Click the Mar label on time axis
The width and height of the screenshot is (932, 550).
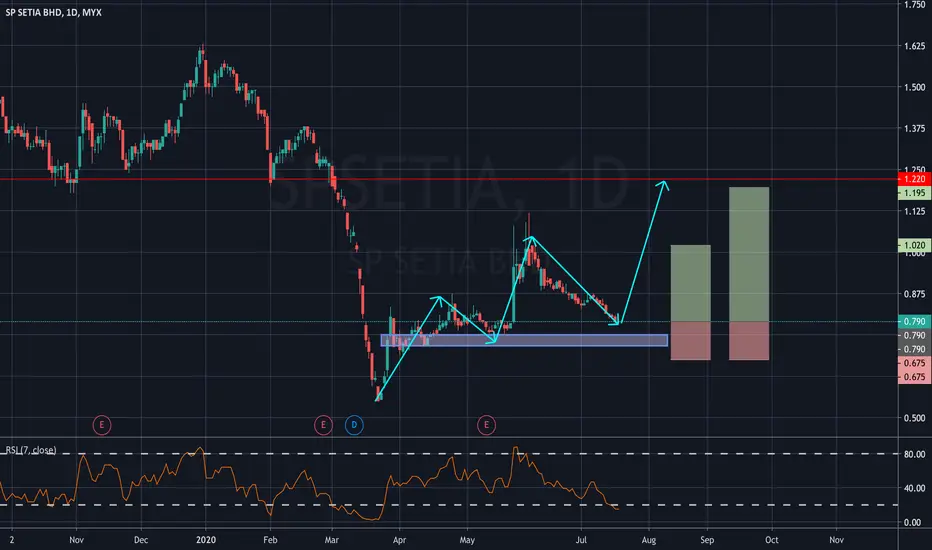332,540
